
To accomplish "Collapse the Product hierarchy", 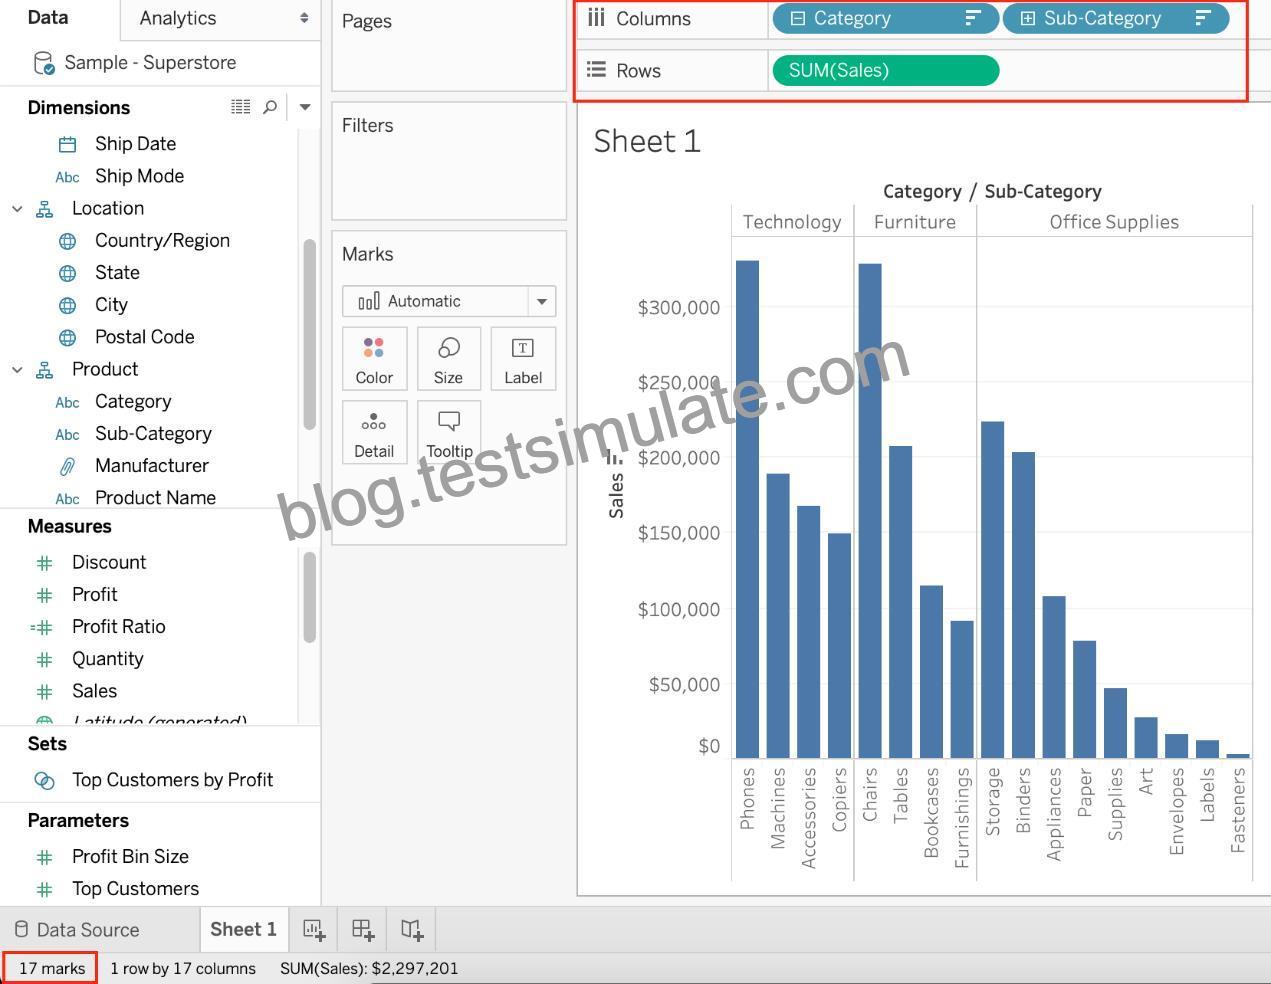I will (17, 369).
